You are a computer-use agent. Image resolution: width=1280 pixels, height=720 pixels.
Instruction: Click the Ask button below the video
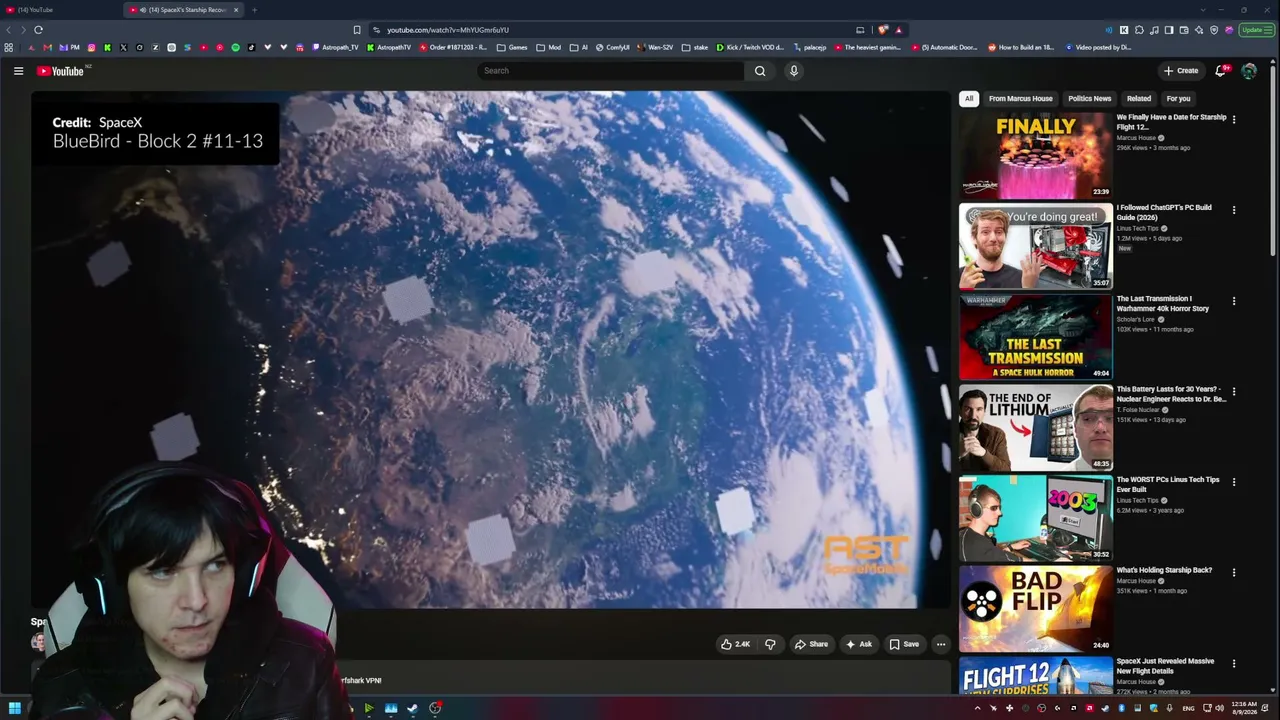859,644
